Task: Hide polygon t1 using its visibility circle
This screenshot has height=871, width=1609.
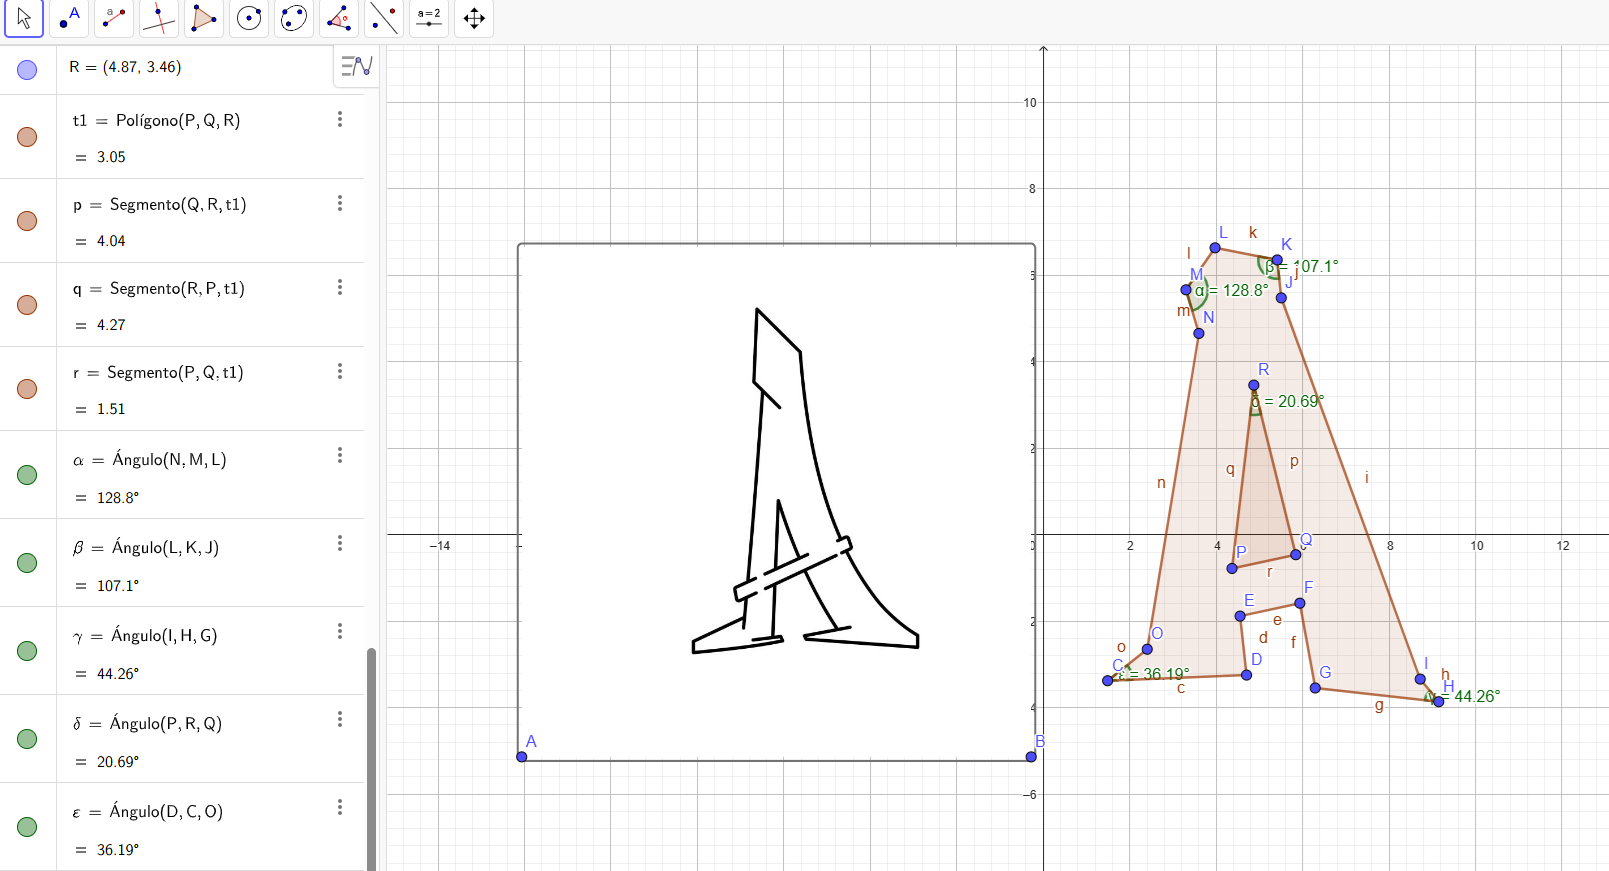Action: point(27,137)
